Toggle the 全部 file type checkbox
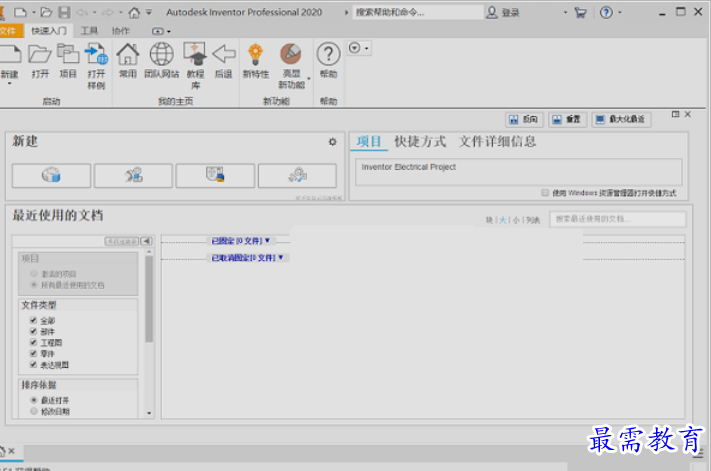Screen dimensions: 711x471 coord(33,320)
